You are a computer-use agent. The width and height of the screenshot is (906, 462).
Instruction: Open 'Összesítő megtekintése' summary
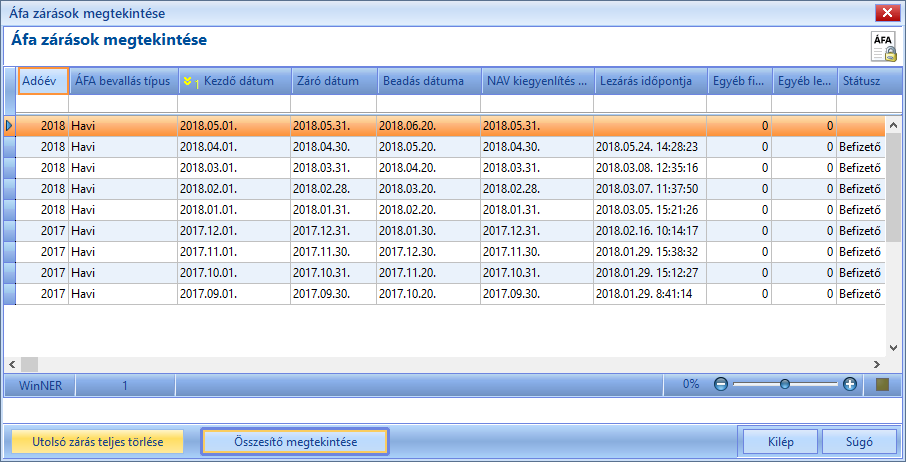[295, 442]
